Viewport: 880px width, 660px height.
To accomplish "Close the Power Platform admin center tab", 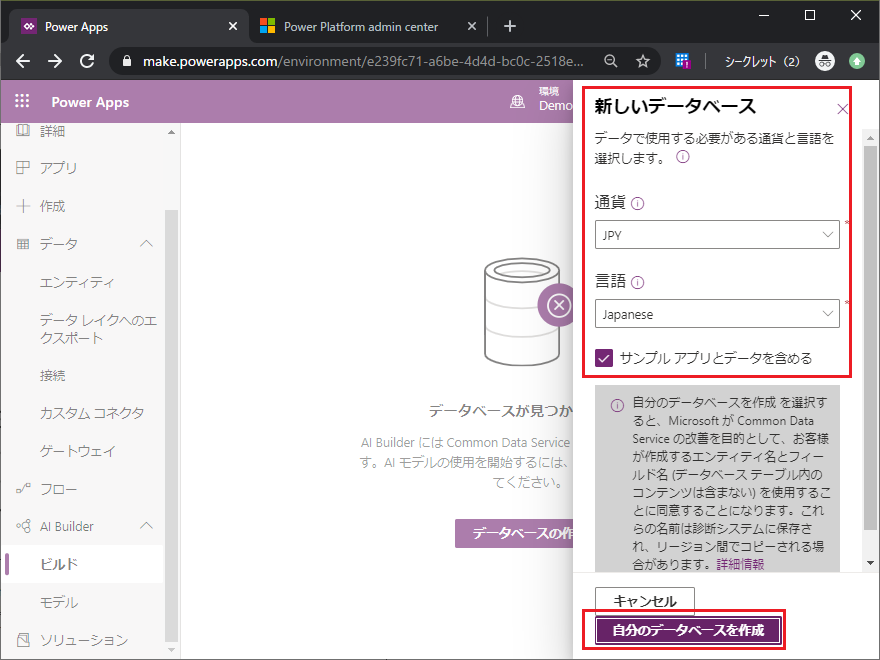I will 472,26.
